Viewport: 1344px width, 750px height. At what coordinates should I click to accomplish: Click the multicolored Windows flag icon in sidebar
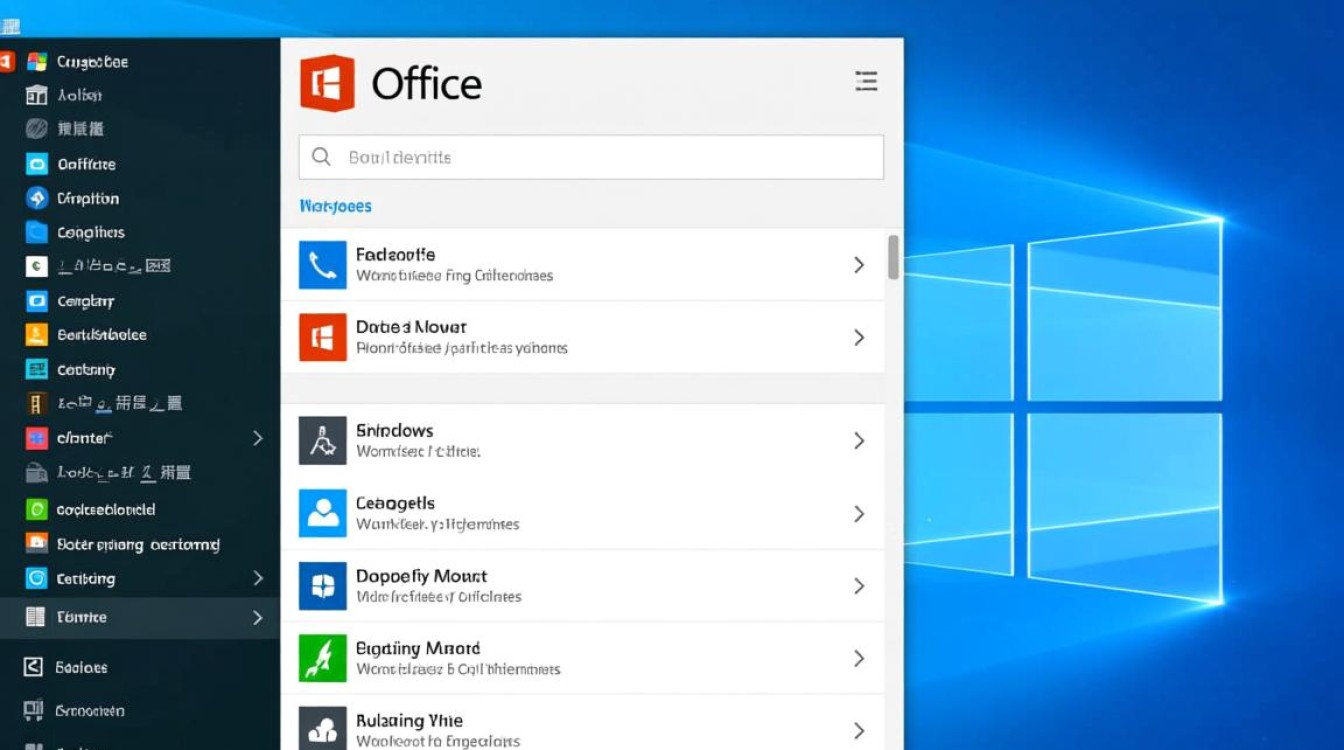37,61
